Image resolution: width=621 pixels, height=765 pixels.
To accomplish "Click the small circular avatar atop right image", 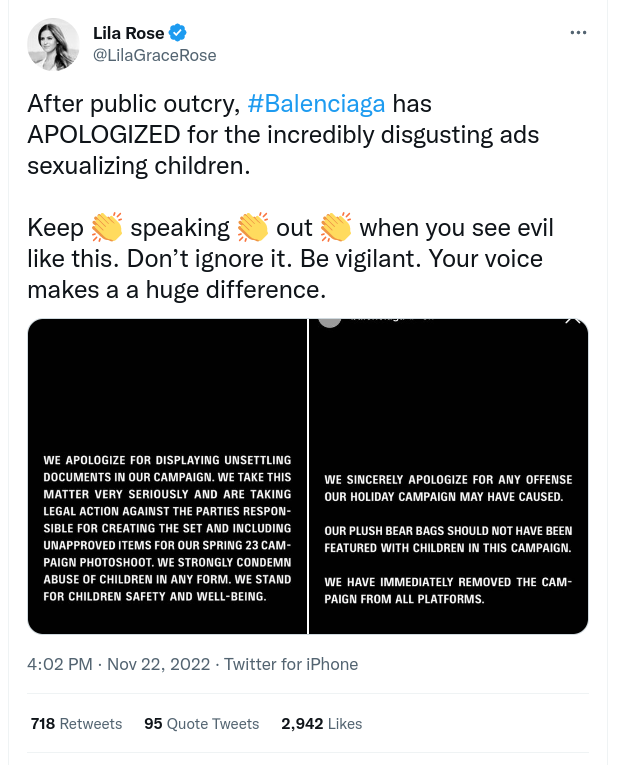I will click(x=329, y=319).
